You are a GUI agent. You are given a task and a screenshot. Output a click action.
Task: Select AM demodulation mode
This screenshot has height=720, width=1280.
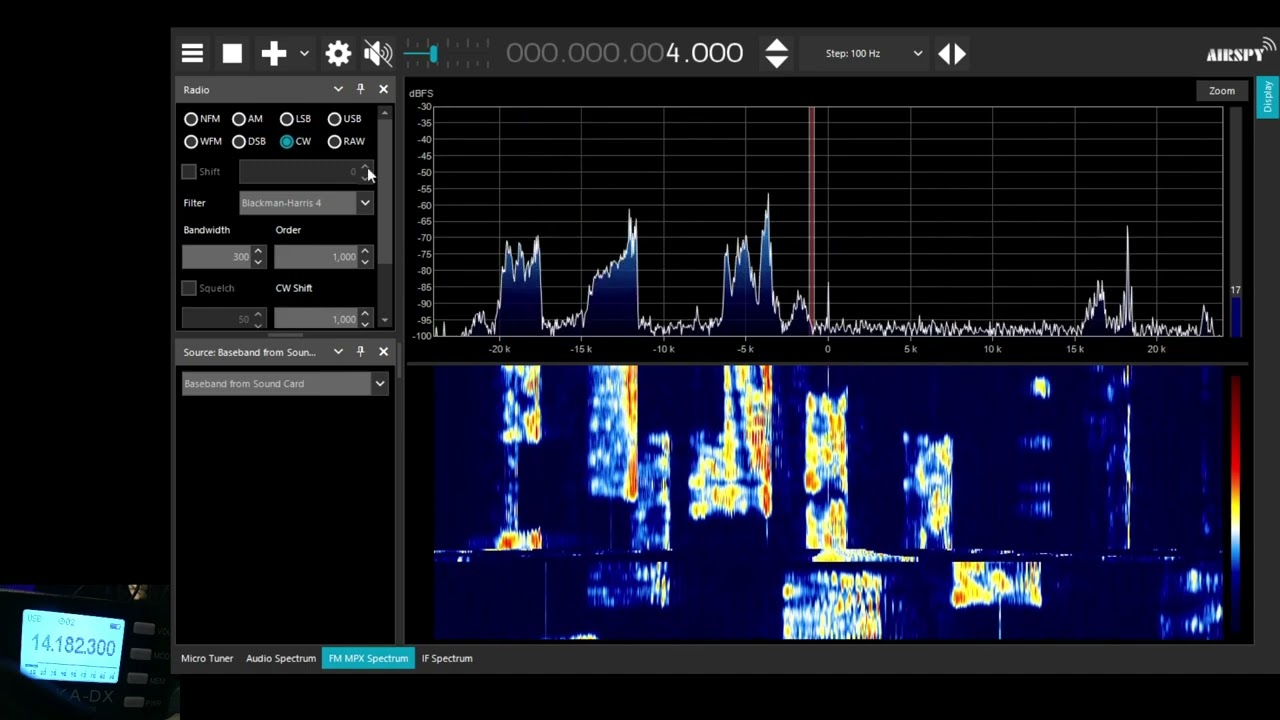[x=247, y=119]
